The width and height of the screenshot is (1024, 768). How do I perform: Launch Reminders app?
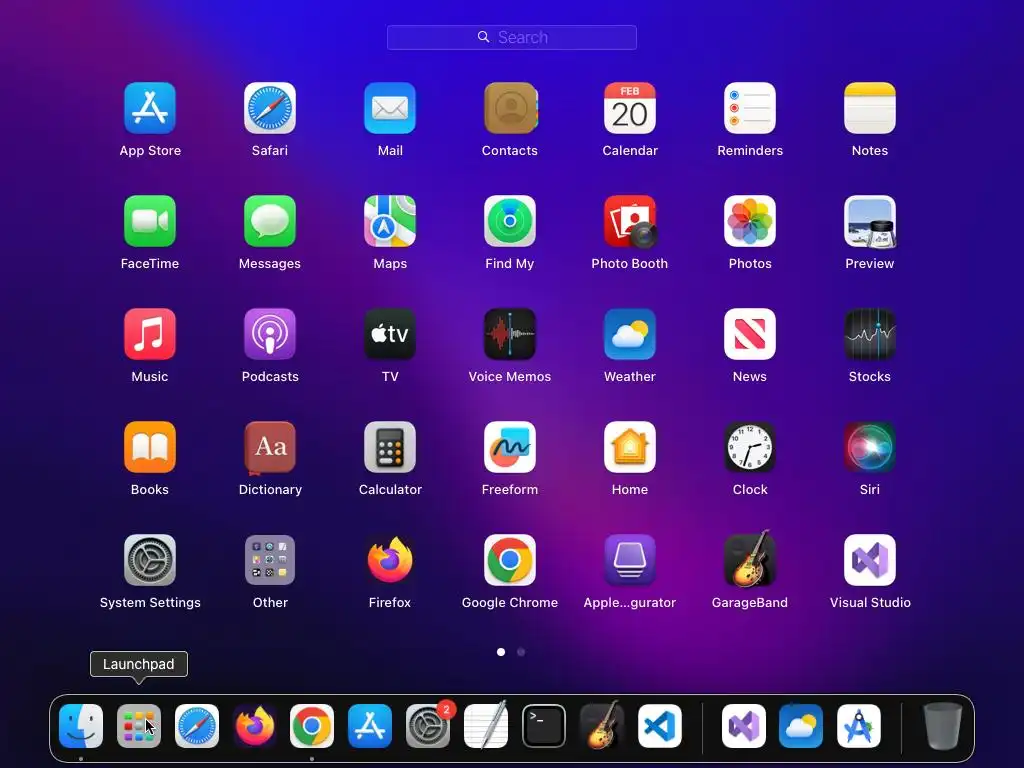tap(750, 108)
